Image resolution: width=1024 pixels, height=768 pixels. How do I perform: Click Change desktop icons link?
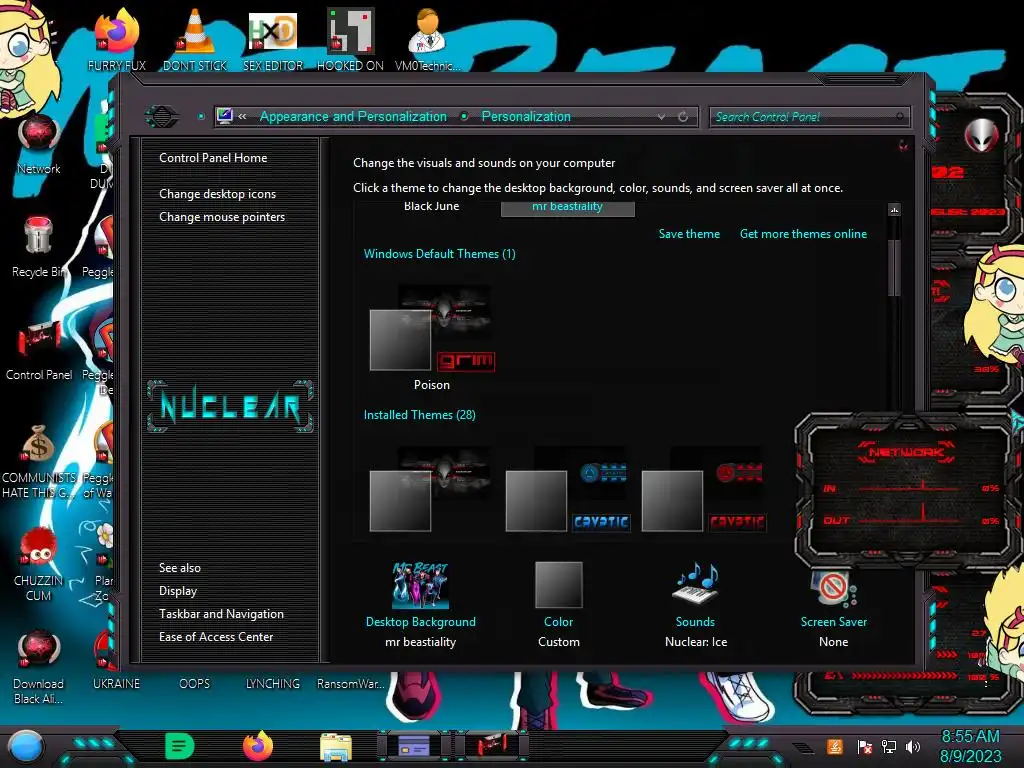tap(217, 194)
